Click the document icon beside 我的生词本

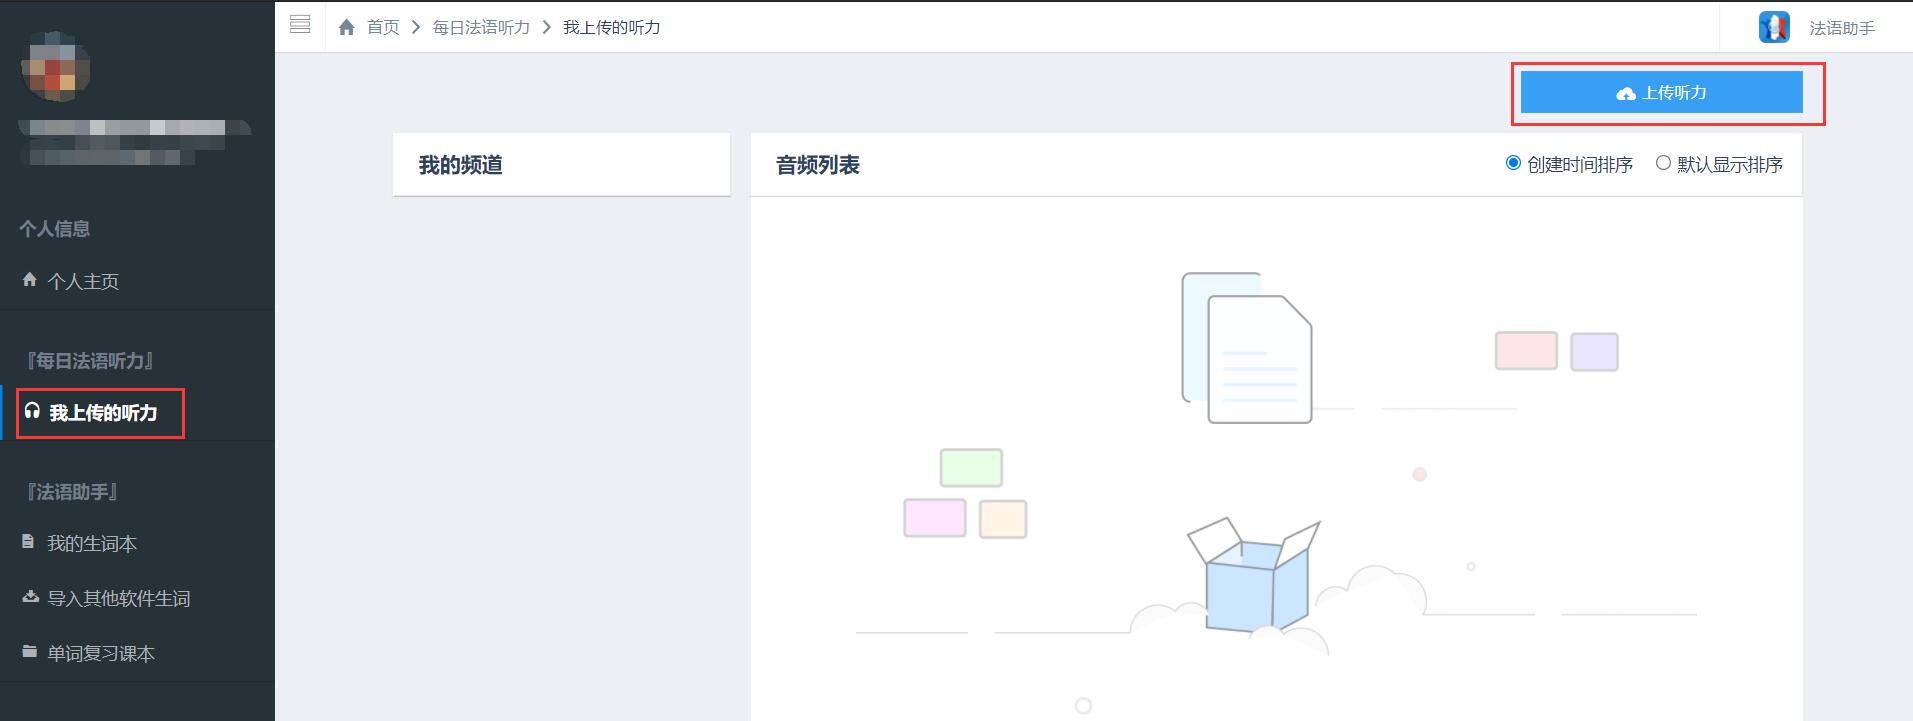[29, 542]
